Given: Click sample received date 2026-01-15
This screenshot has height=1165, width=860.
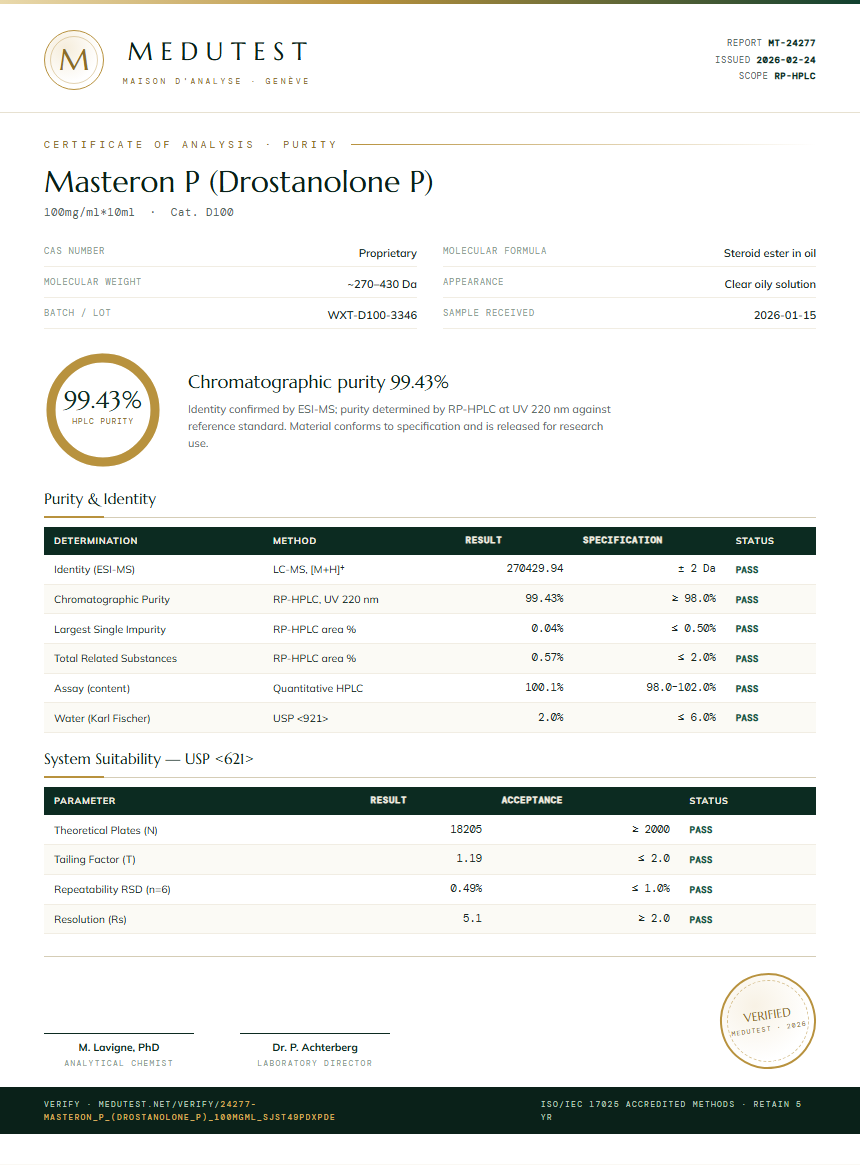Looking at the screenshot, I should point(784,316).
